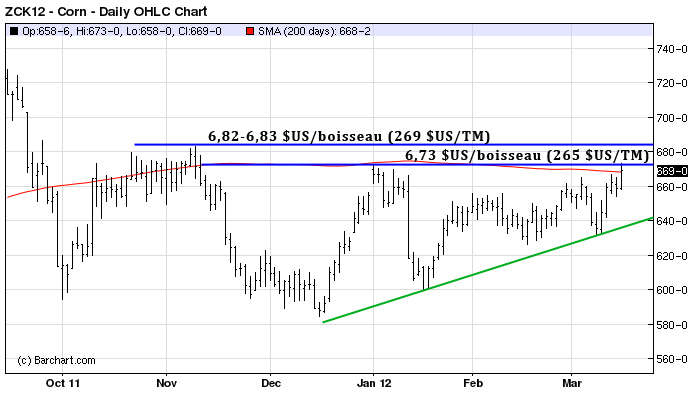Click the Jan 12 date axis label

click(374, 383)
